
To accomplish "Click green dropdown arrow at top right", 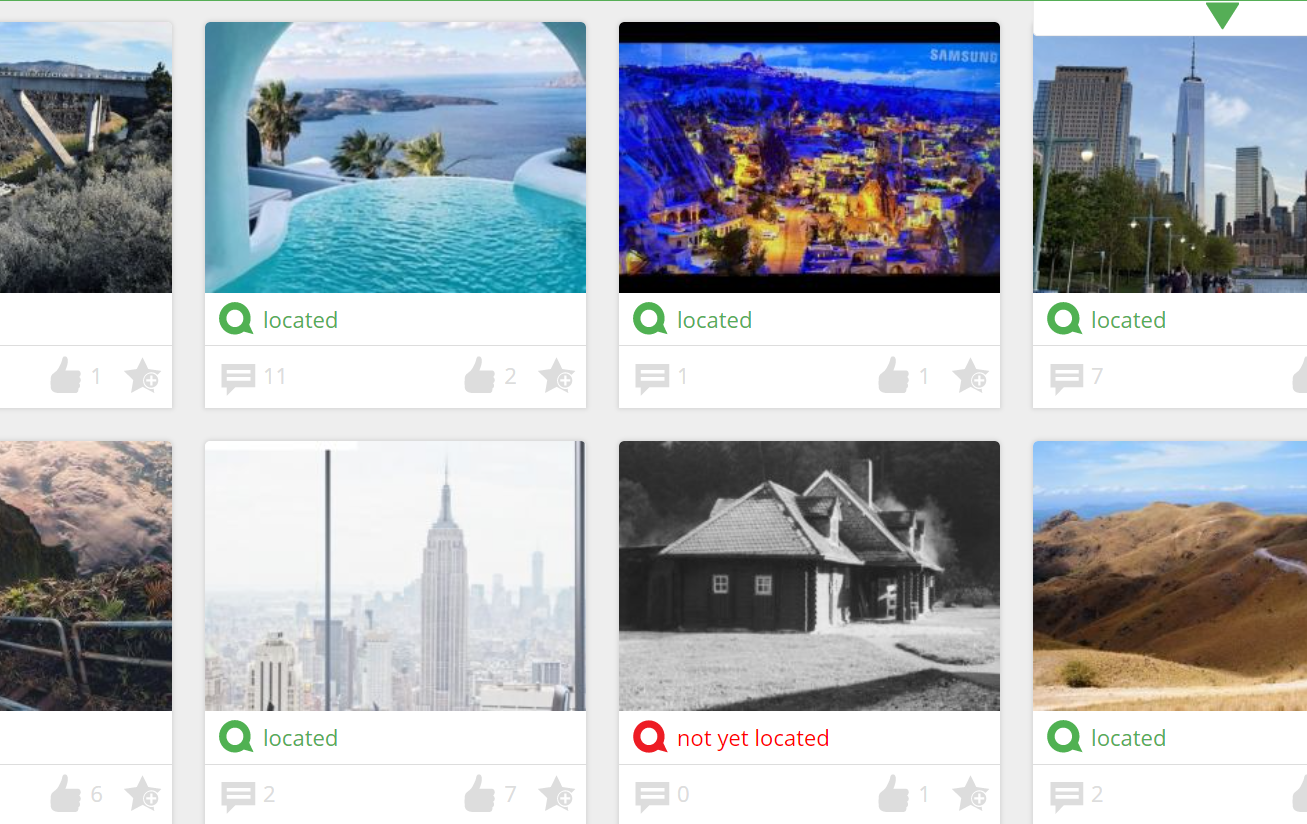I will [x=1222, y=15].
